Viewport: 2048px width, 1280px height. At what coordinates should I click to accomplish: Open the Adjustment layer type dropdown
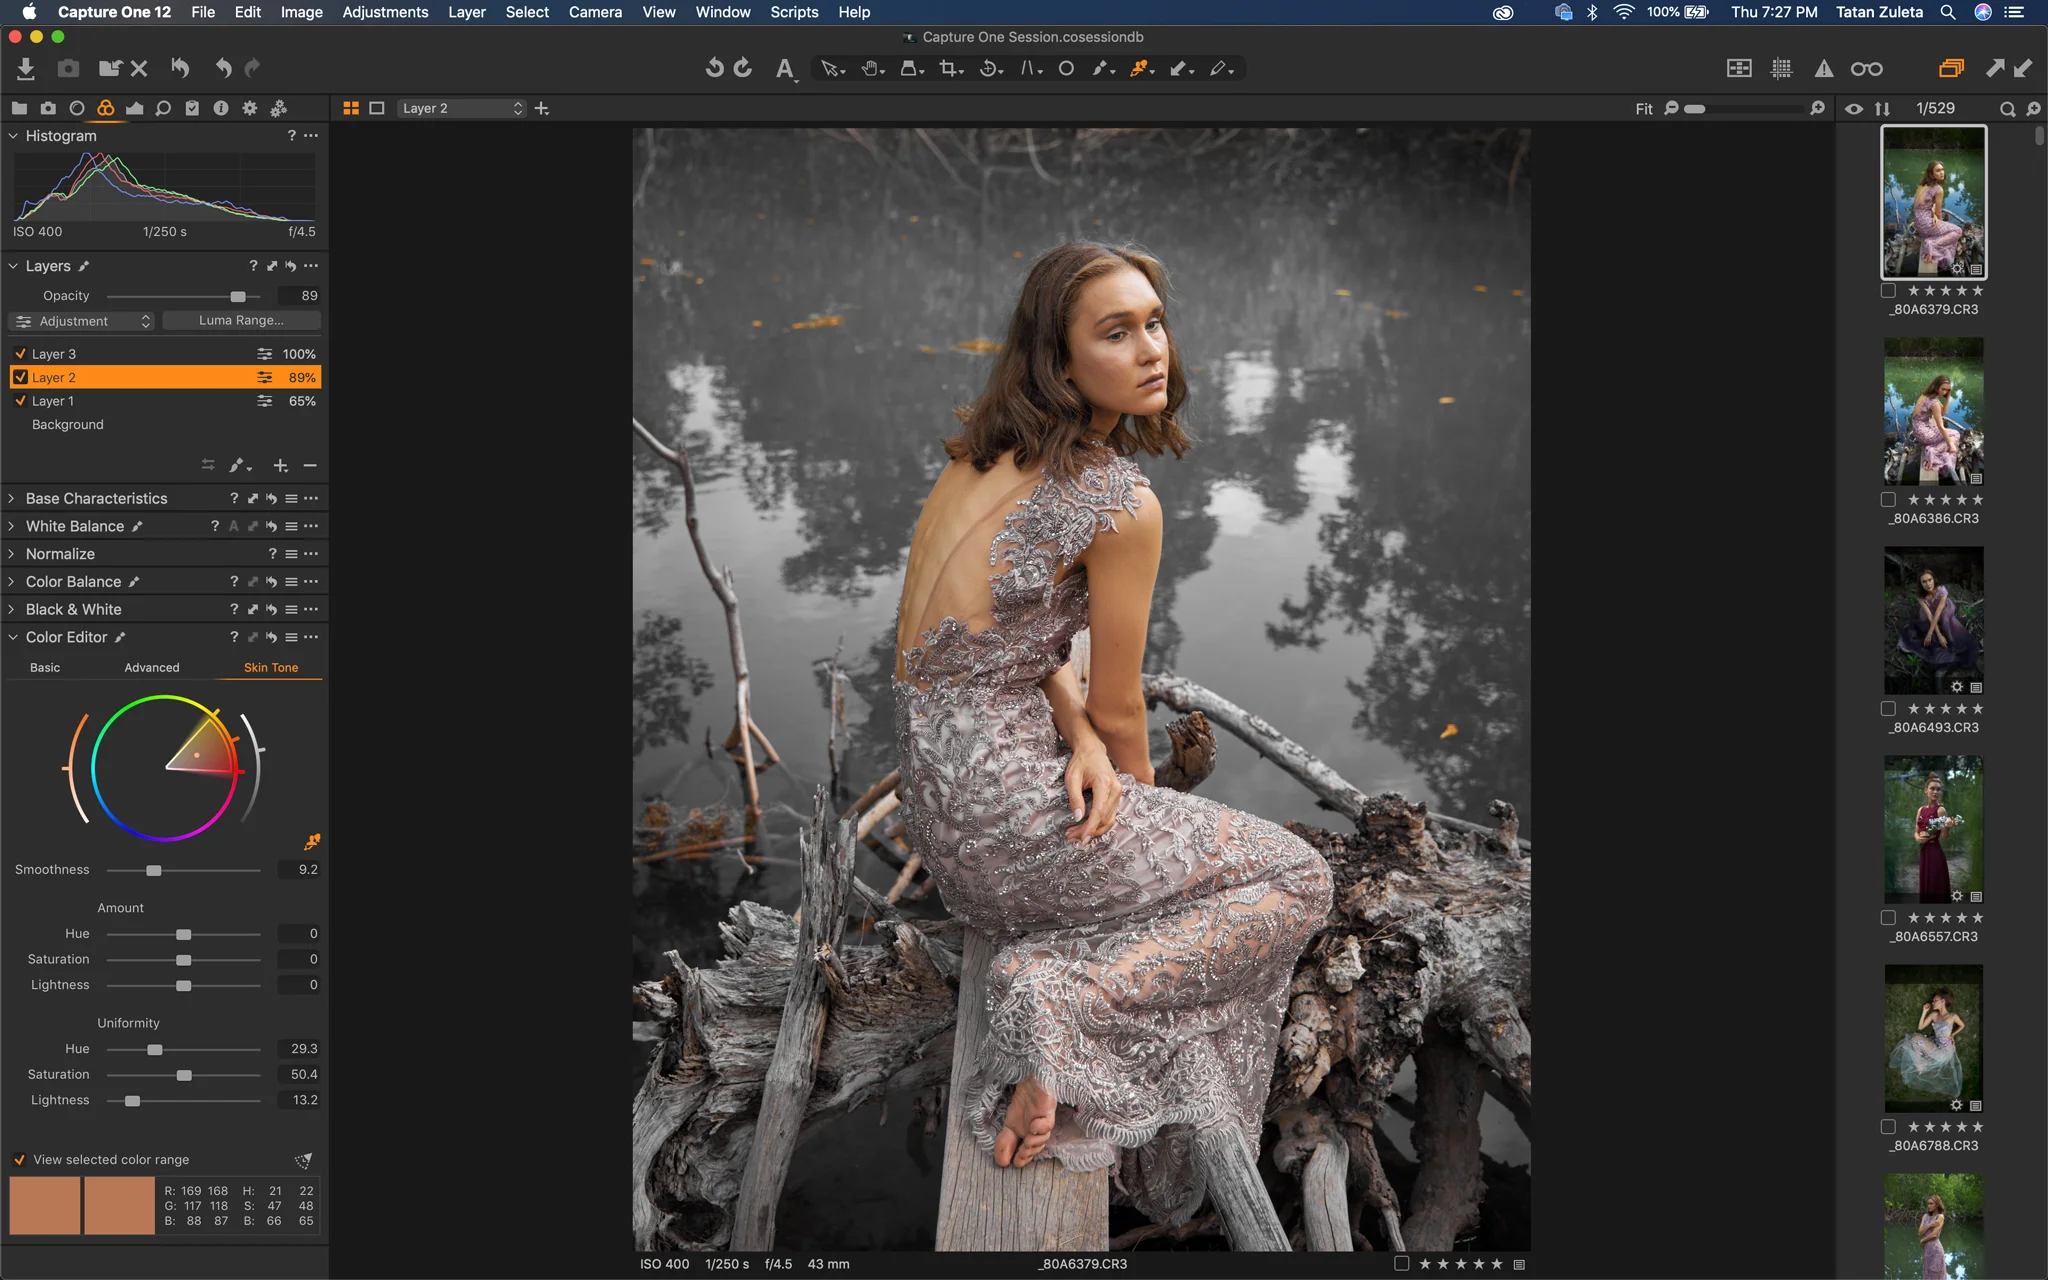tap(82, 321)
